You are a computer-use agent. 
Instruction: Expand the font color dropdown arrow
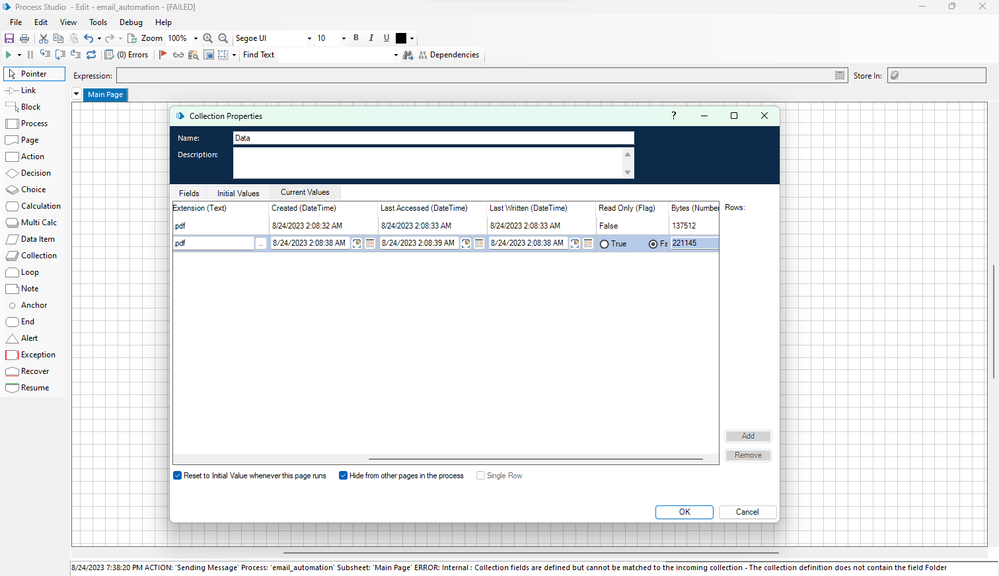(412, 38)
